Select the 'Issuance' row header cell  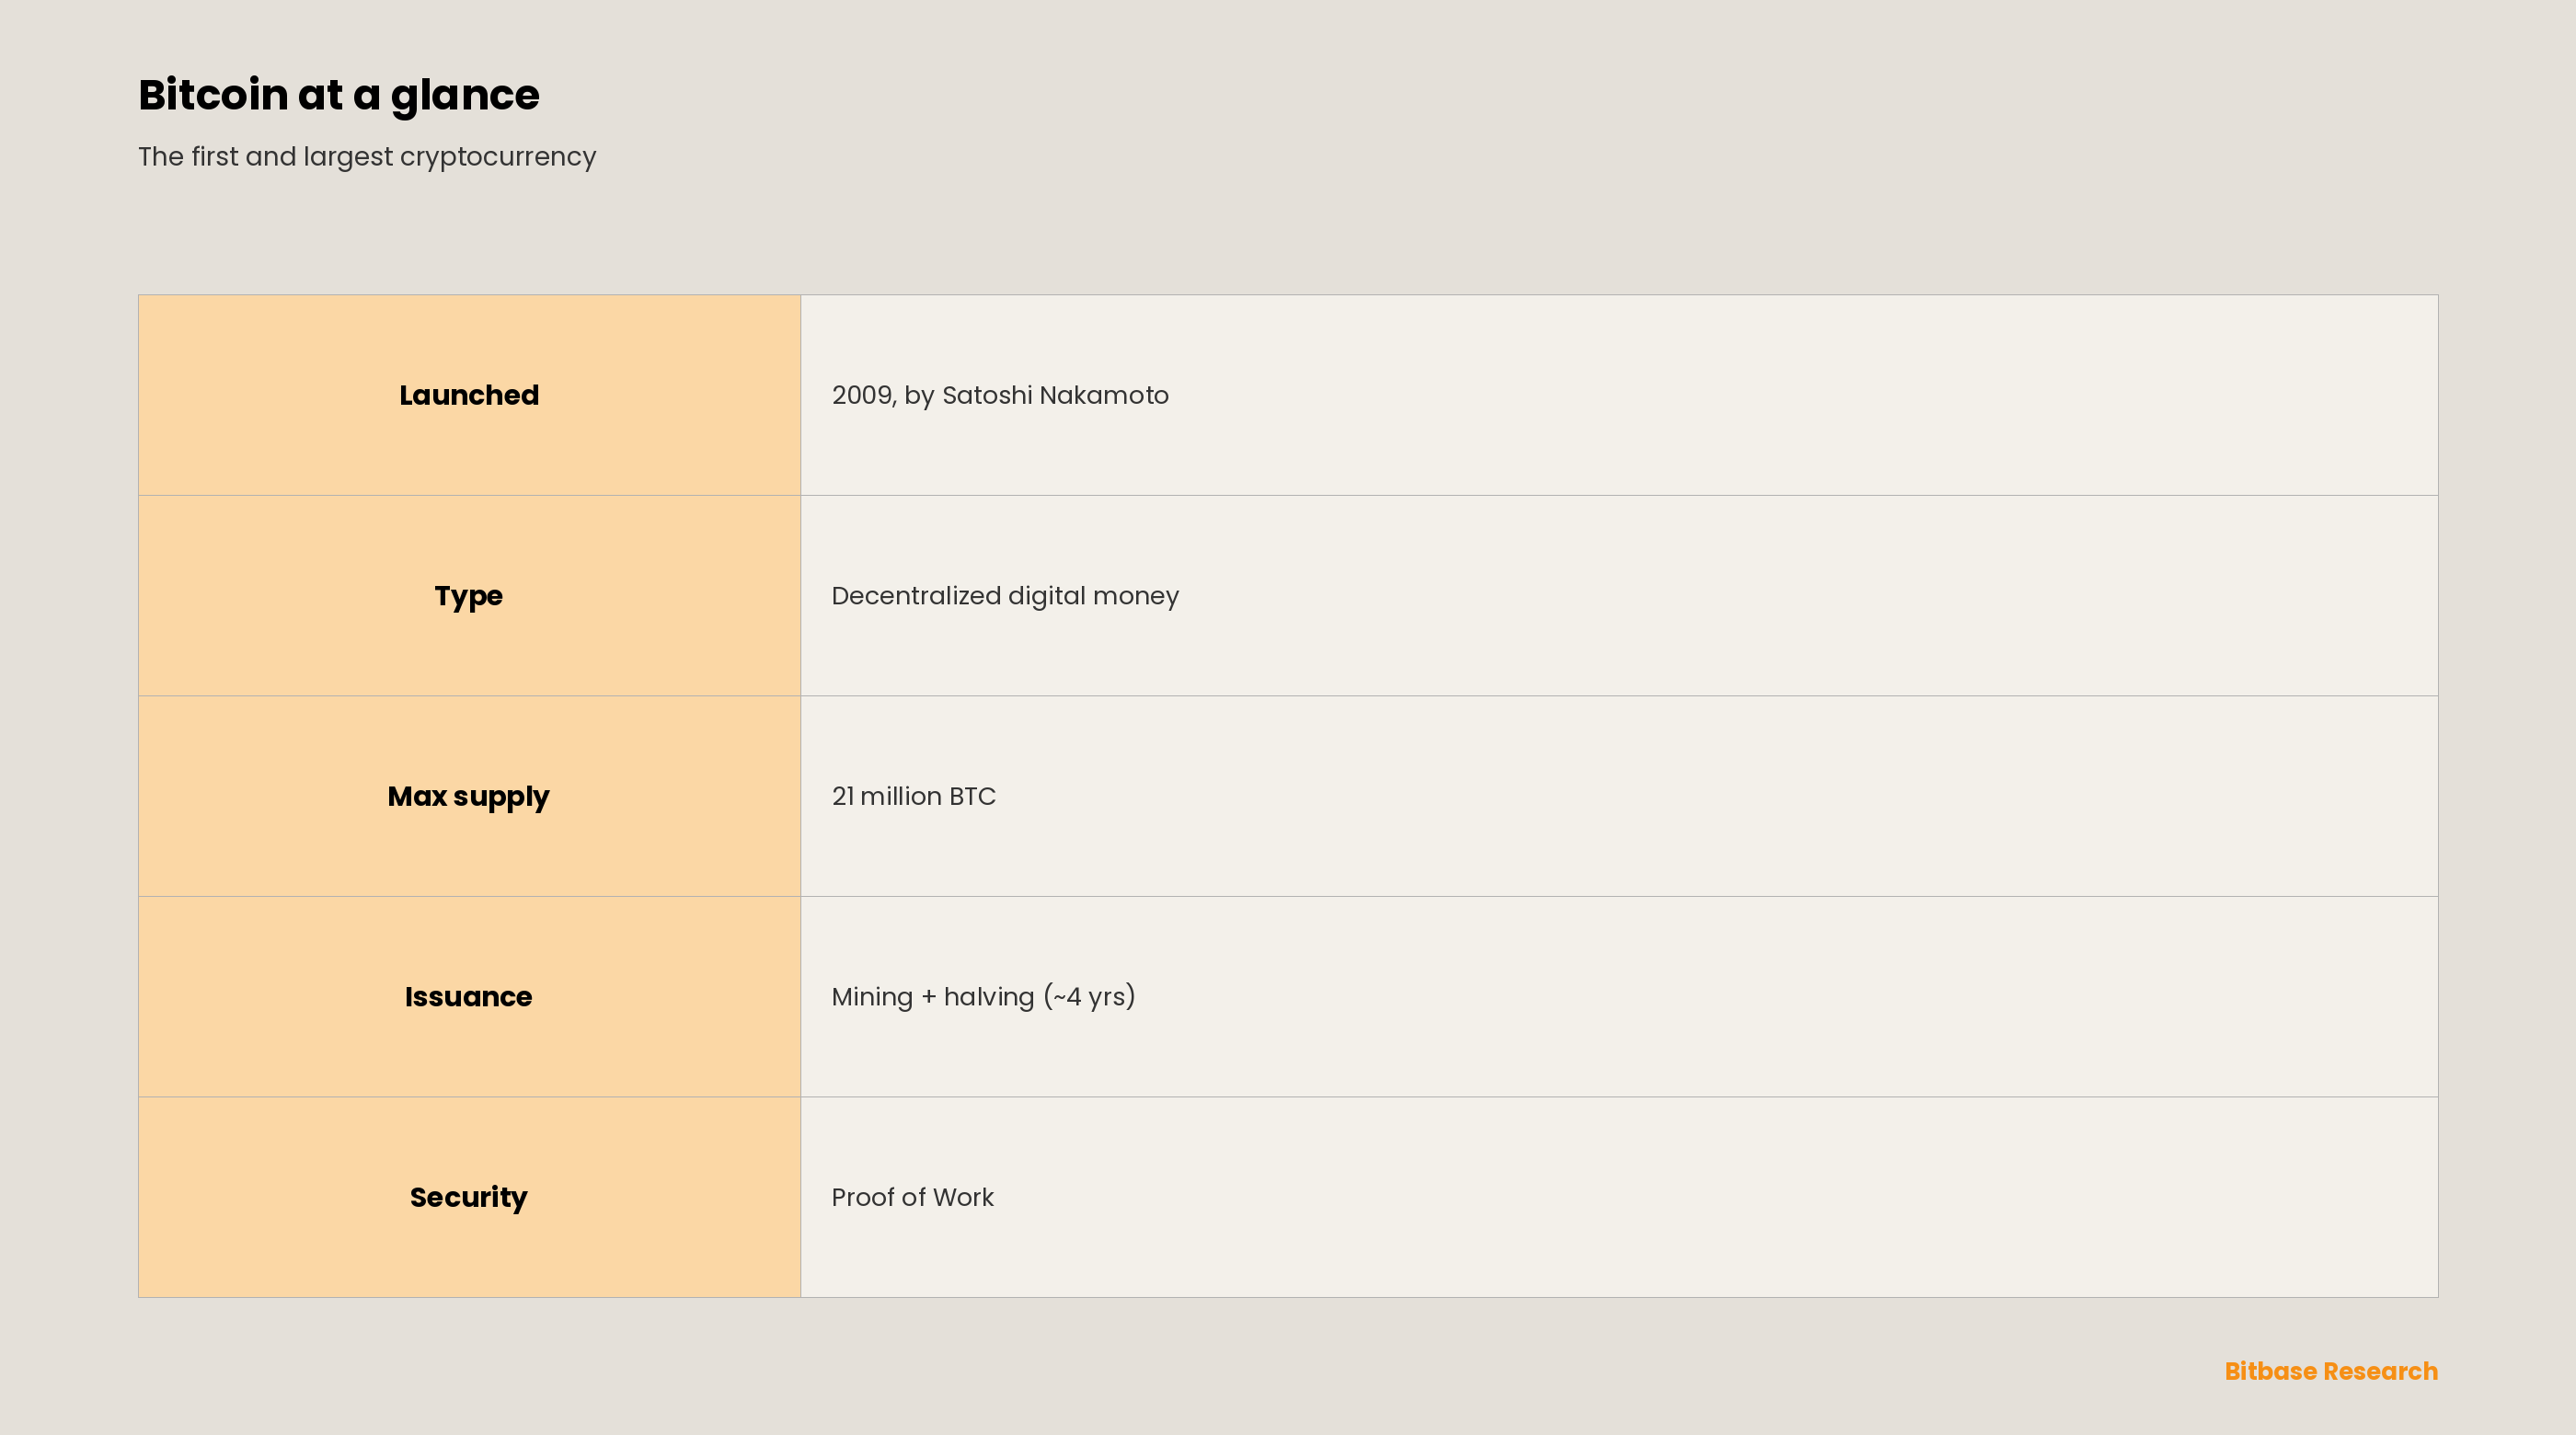(x=469, y=997)
